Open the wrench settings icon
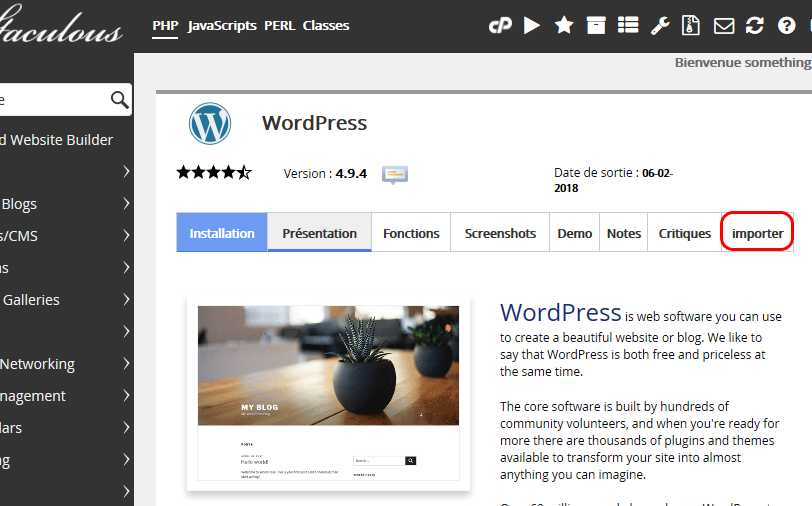The width and height of the screenshot is (812, 506). [x=660, y=25]
